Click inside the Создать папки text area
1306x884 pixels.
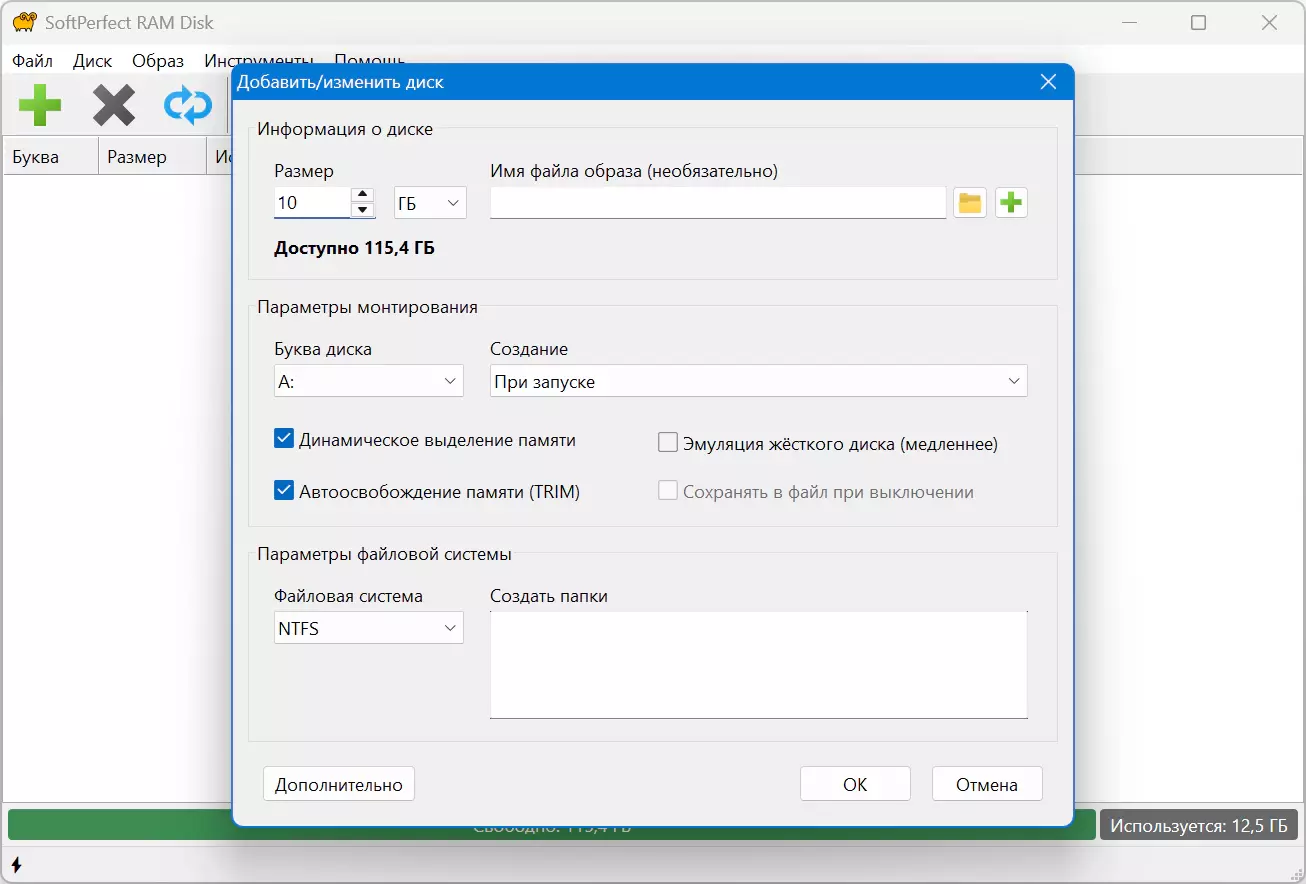tap(759, 664)
